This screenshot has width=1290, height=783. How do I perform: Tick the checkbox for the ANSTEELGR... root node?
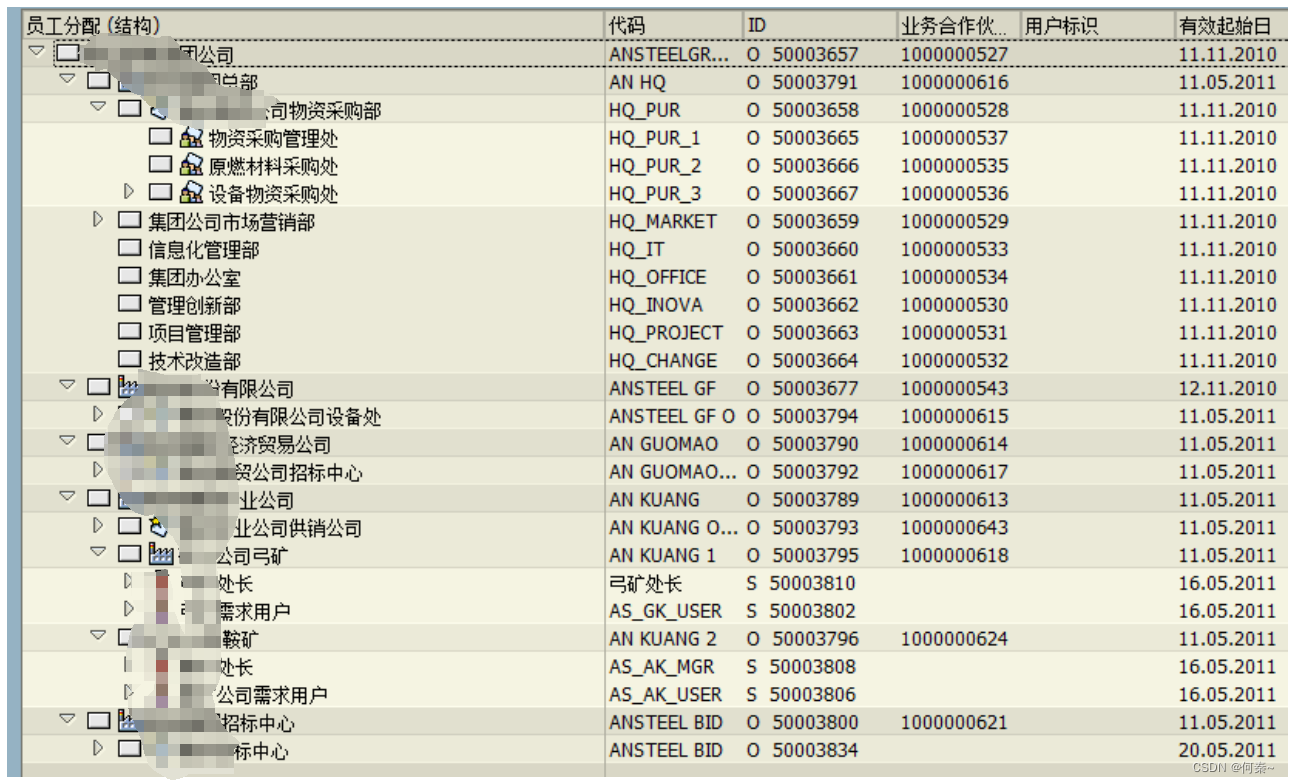[x=67, y=53]
